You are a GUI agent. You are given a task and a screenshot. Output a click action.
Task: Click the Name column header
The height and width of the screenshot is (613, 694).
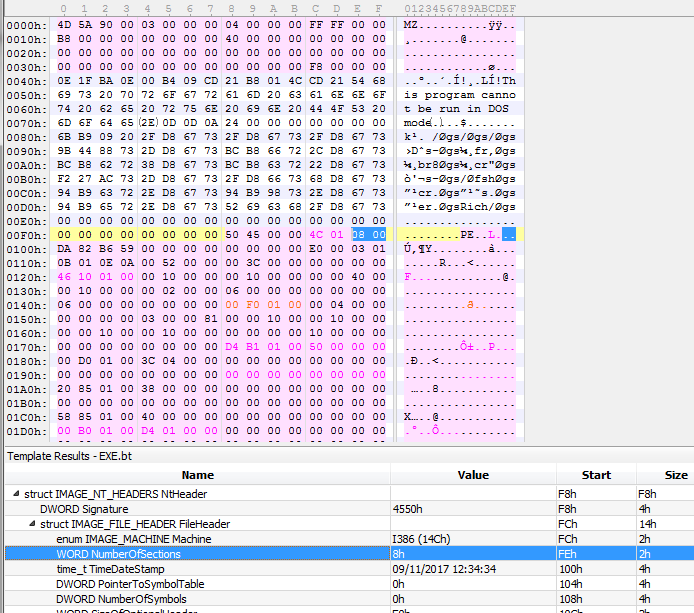tap(197, 475)
